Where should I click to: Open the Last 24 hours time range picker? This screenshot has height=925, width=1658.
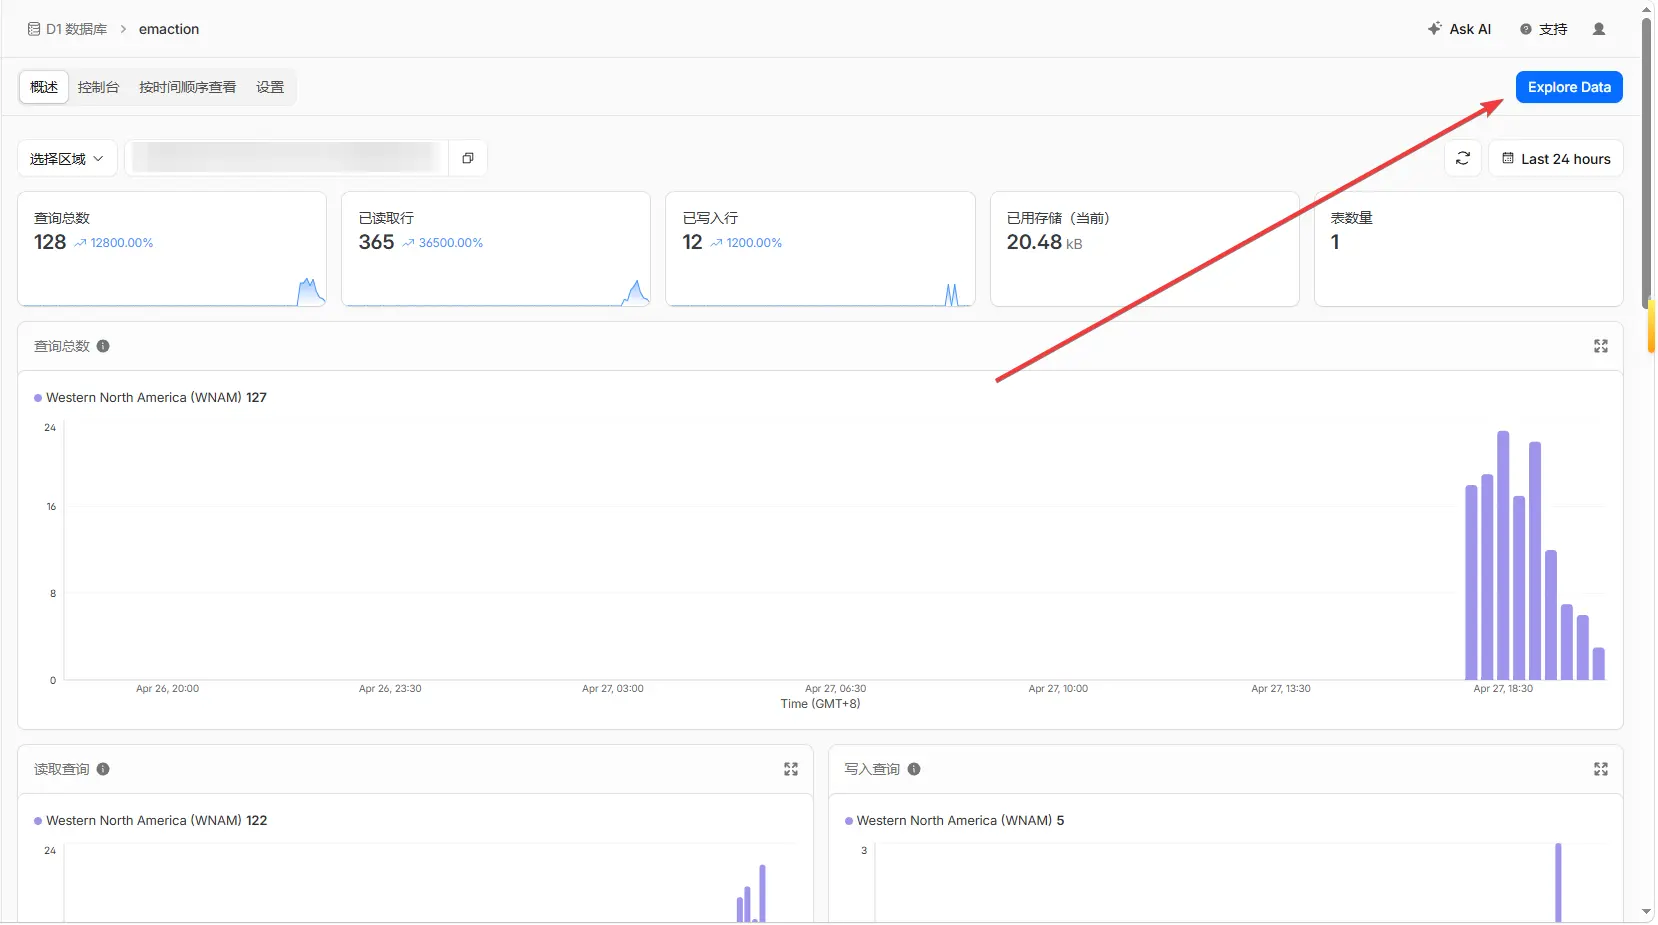(1555, 159)
